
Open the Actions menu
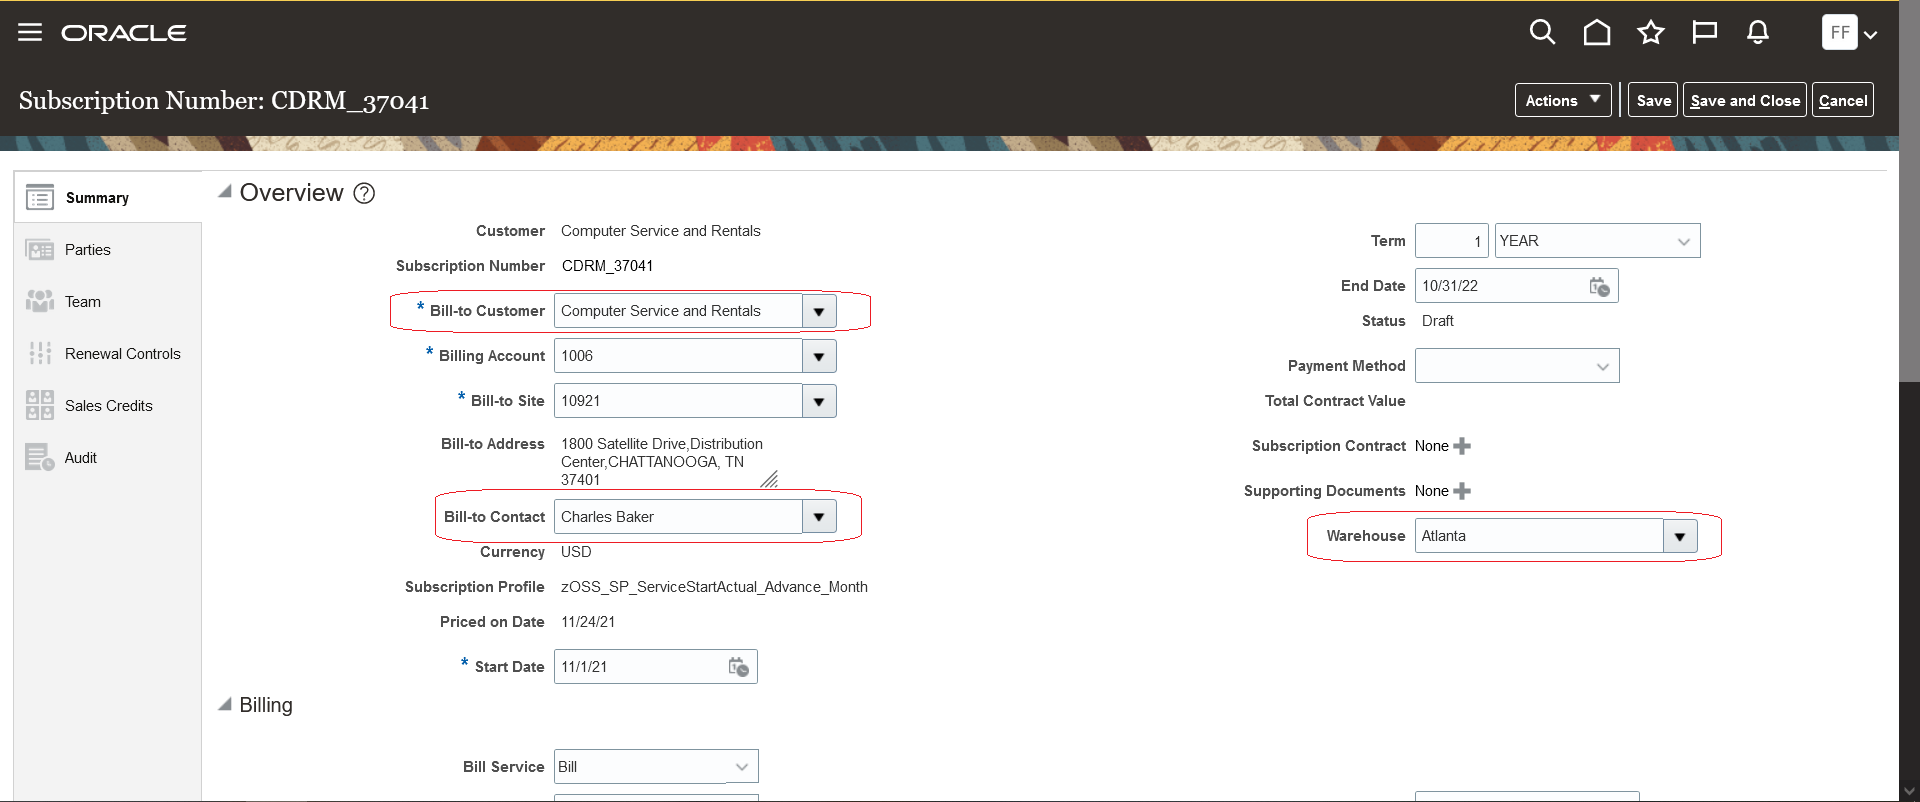click(1563, 100)
